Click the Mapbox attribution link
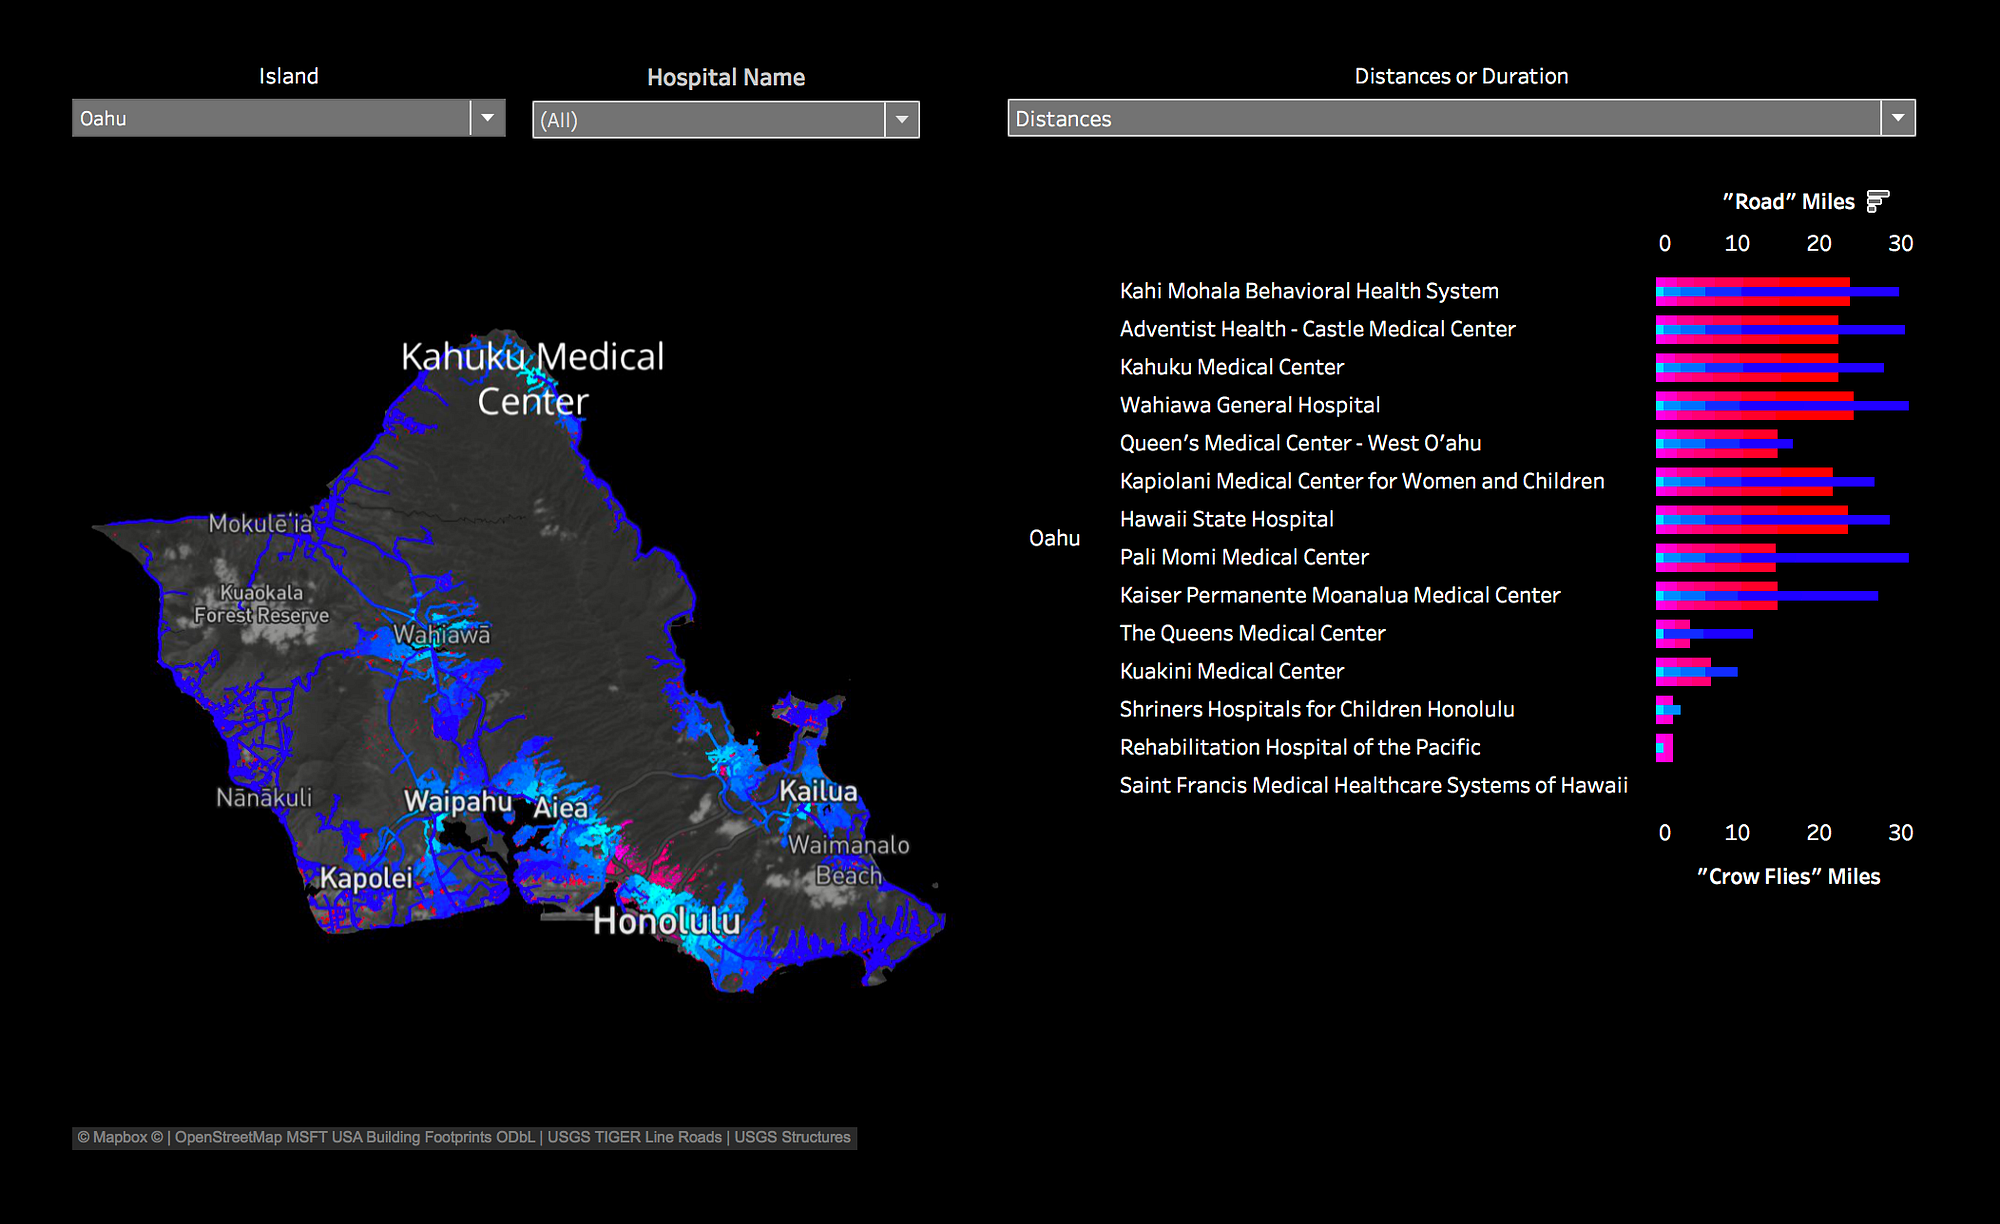The width and height of the screenshot is (2000, 1224). (x=120, y=1137)
